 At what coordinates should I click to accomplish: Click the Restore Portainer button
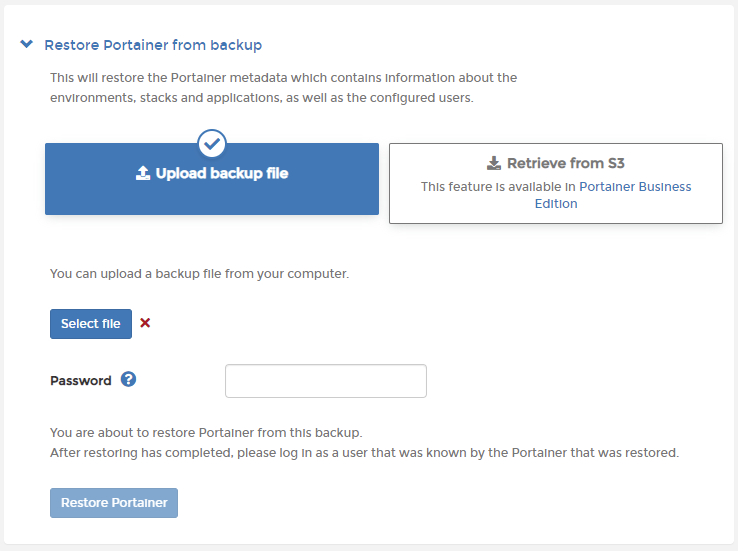point(114,502)
